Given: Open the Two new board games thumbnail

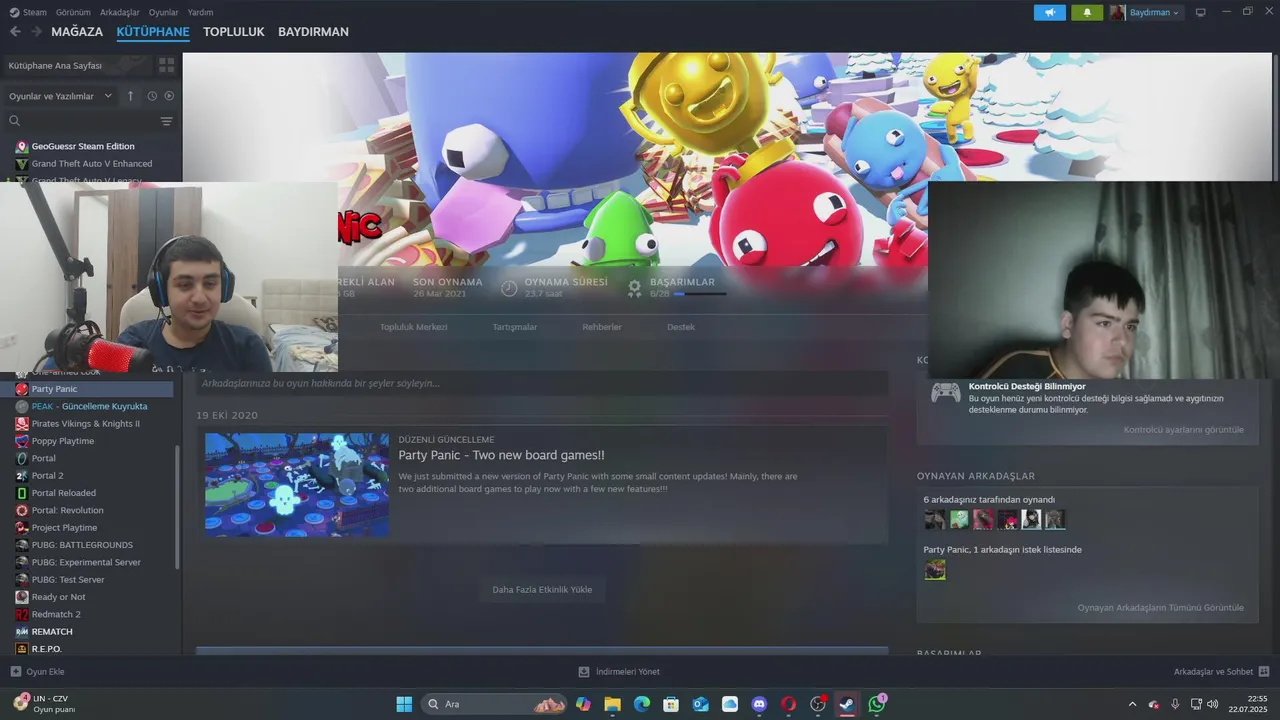Looking at the screenshot, I should (297, 485).
